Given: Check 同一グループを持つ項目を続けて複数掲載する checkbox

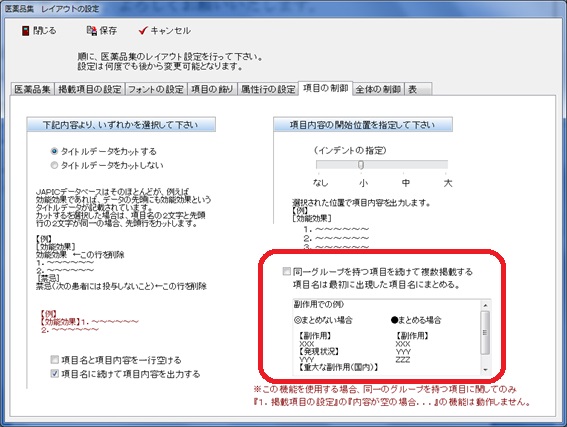Looking at the screenshot, I should click(287, 271).
